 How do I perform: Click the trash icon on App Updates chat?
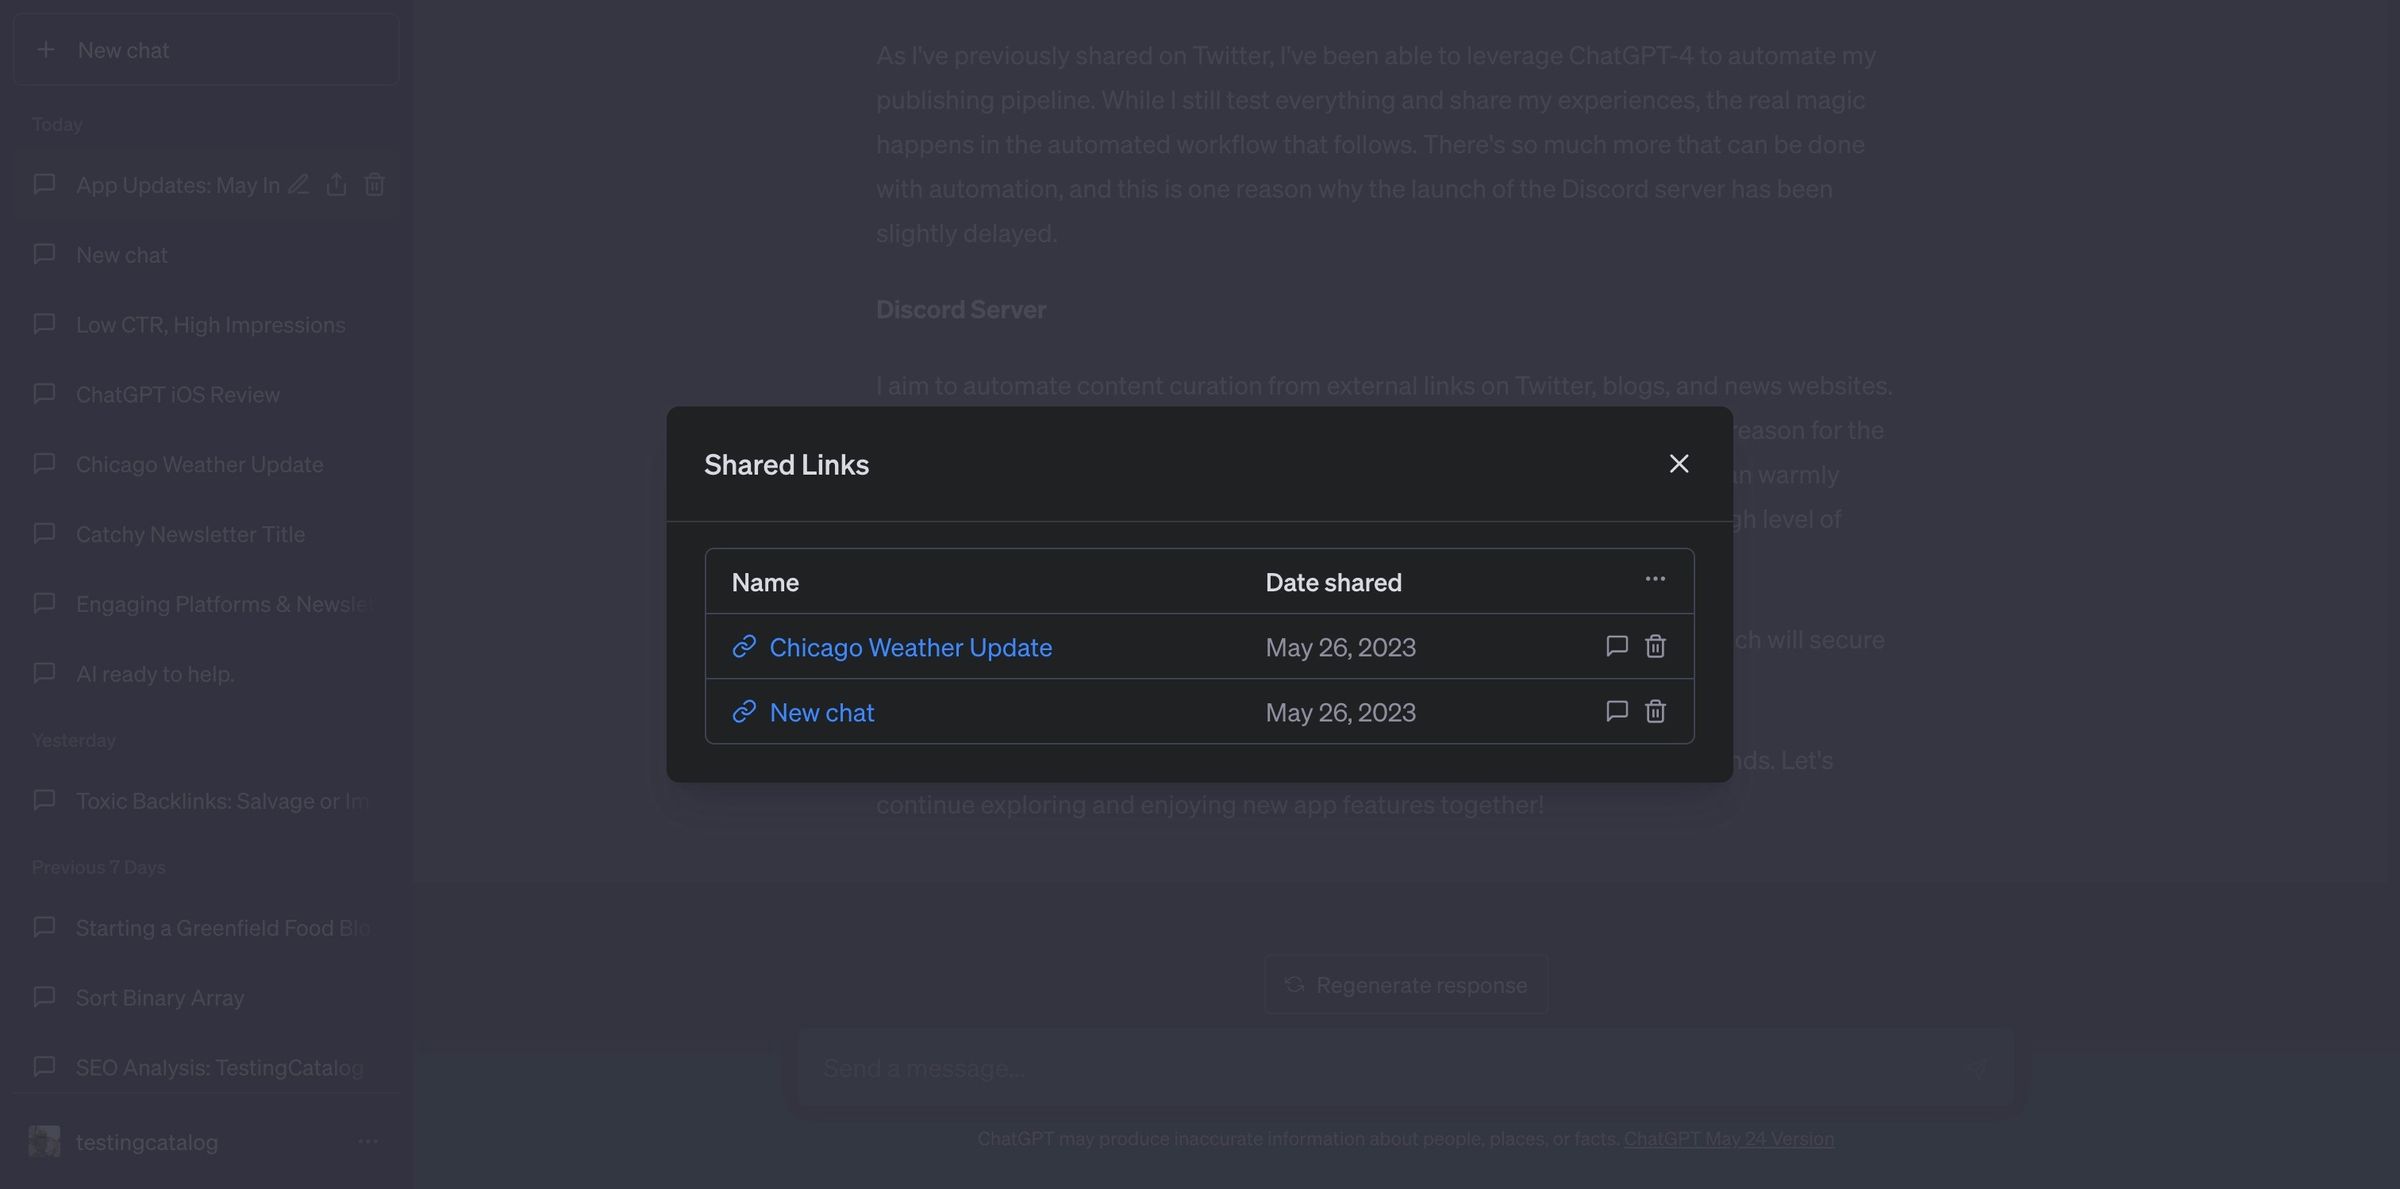(x=374, y=184)
